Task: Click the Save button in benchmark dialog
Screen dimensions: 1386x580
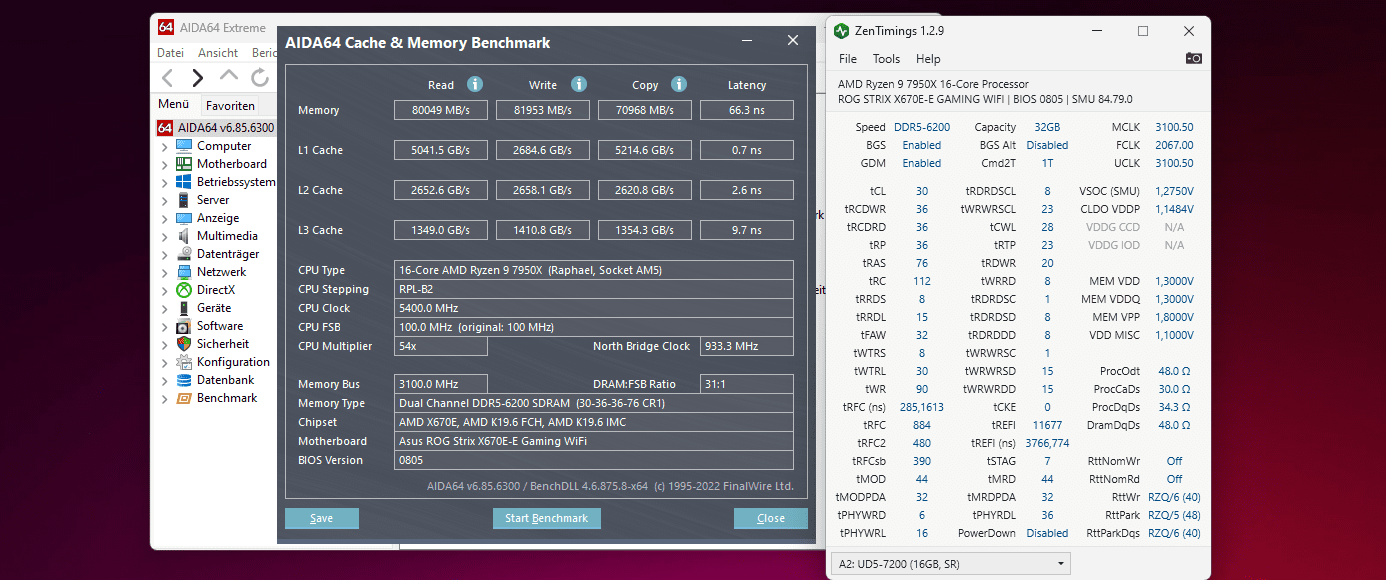Action: coord(322,518)
